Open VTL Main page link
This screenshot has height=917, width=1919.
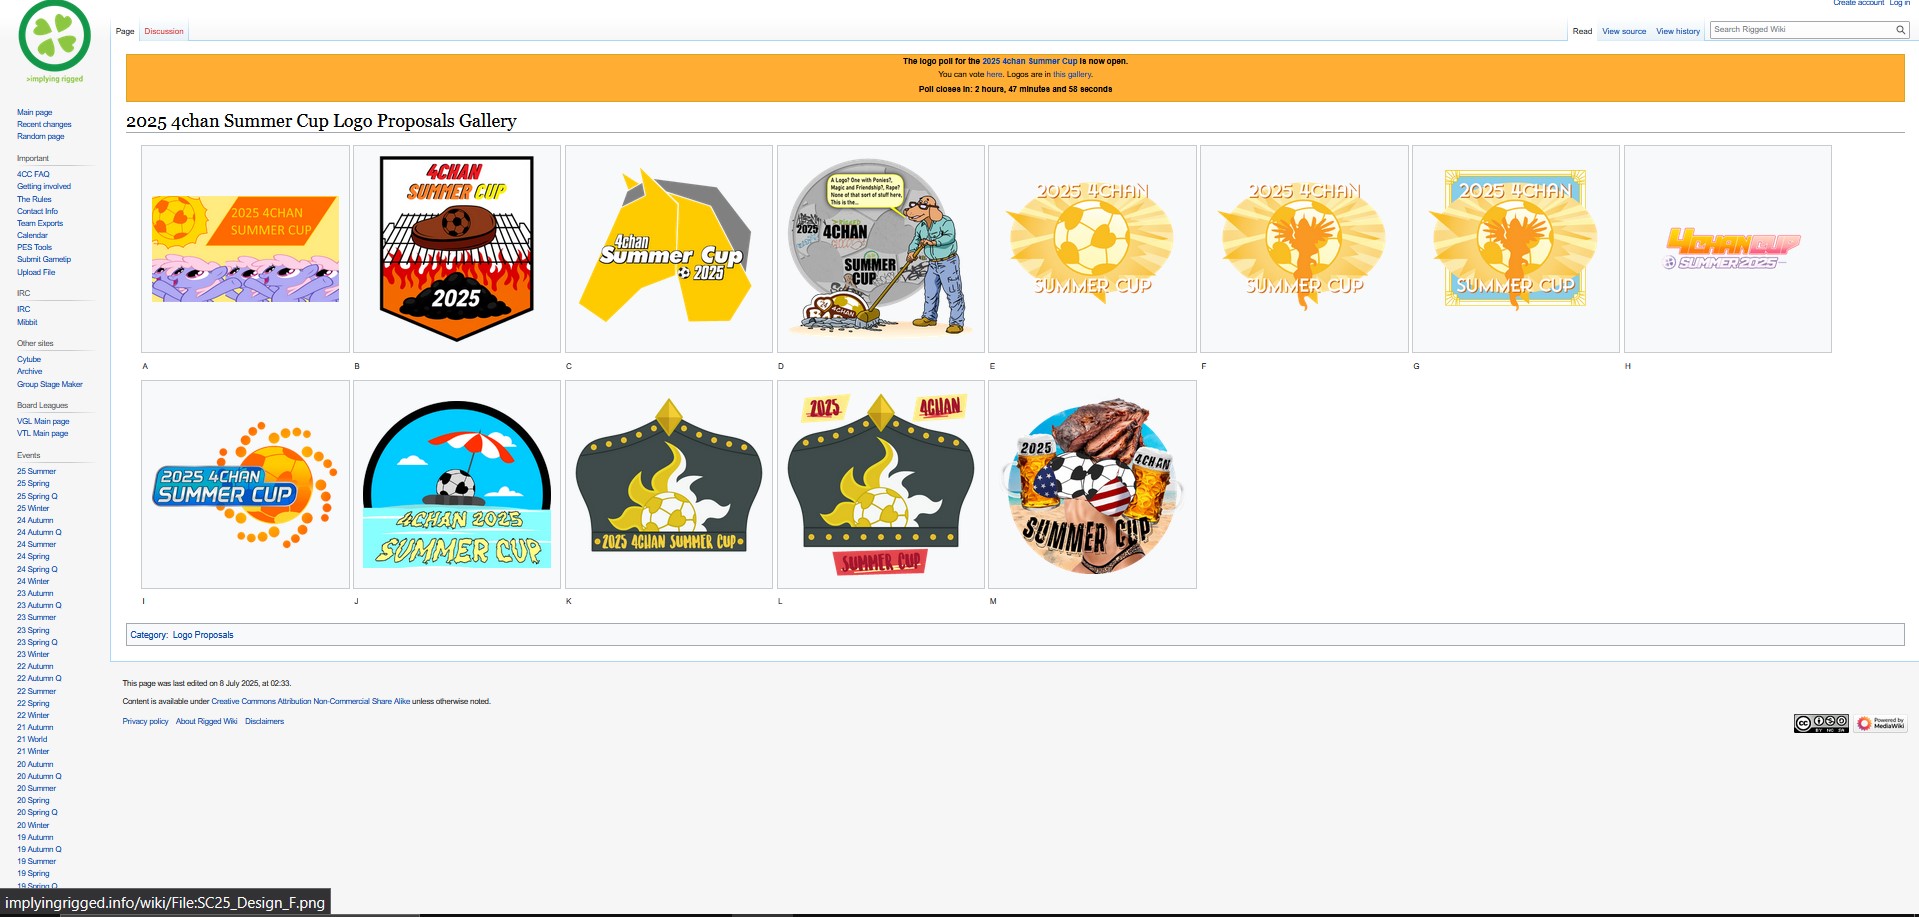click(x=43, y=433)
